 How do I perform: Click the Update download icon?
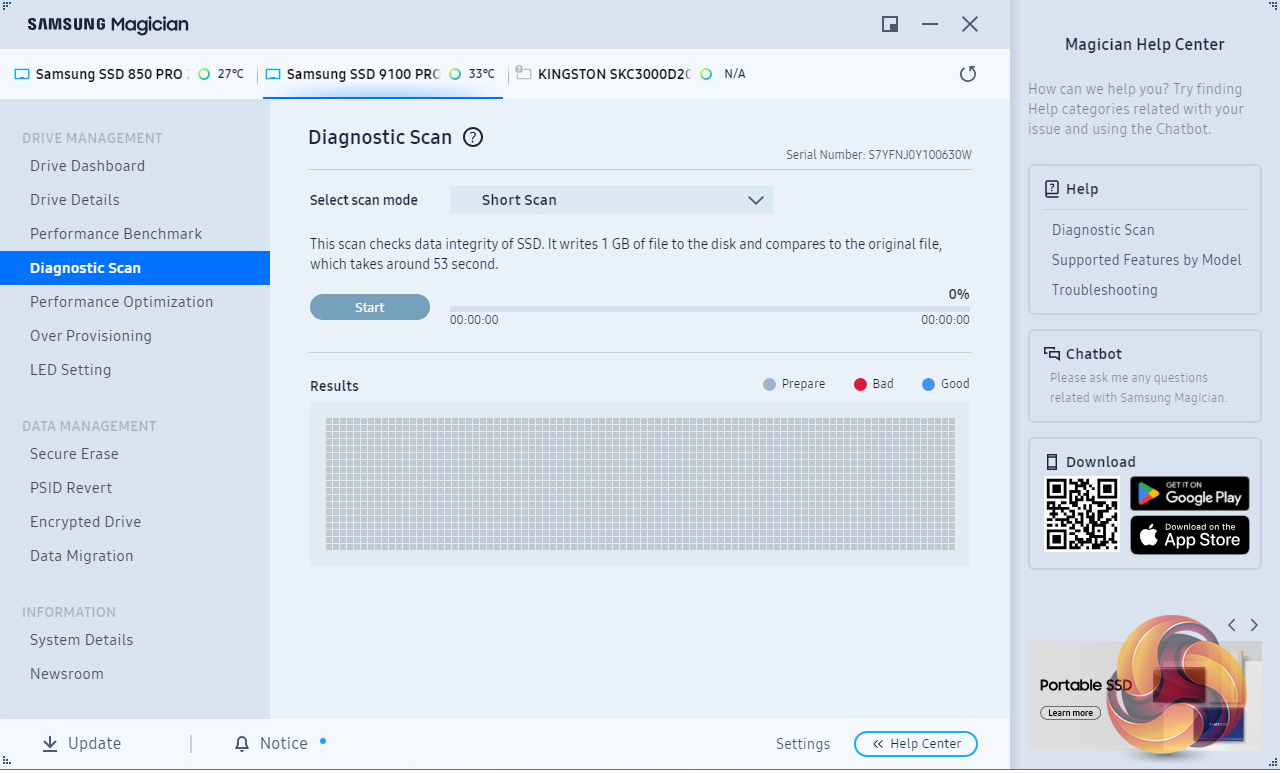pyautogui.click(x=50, y=744)
